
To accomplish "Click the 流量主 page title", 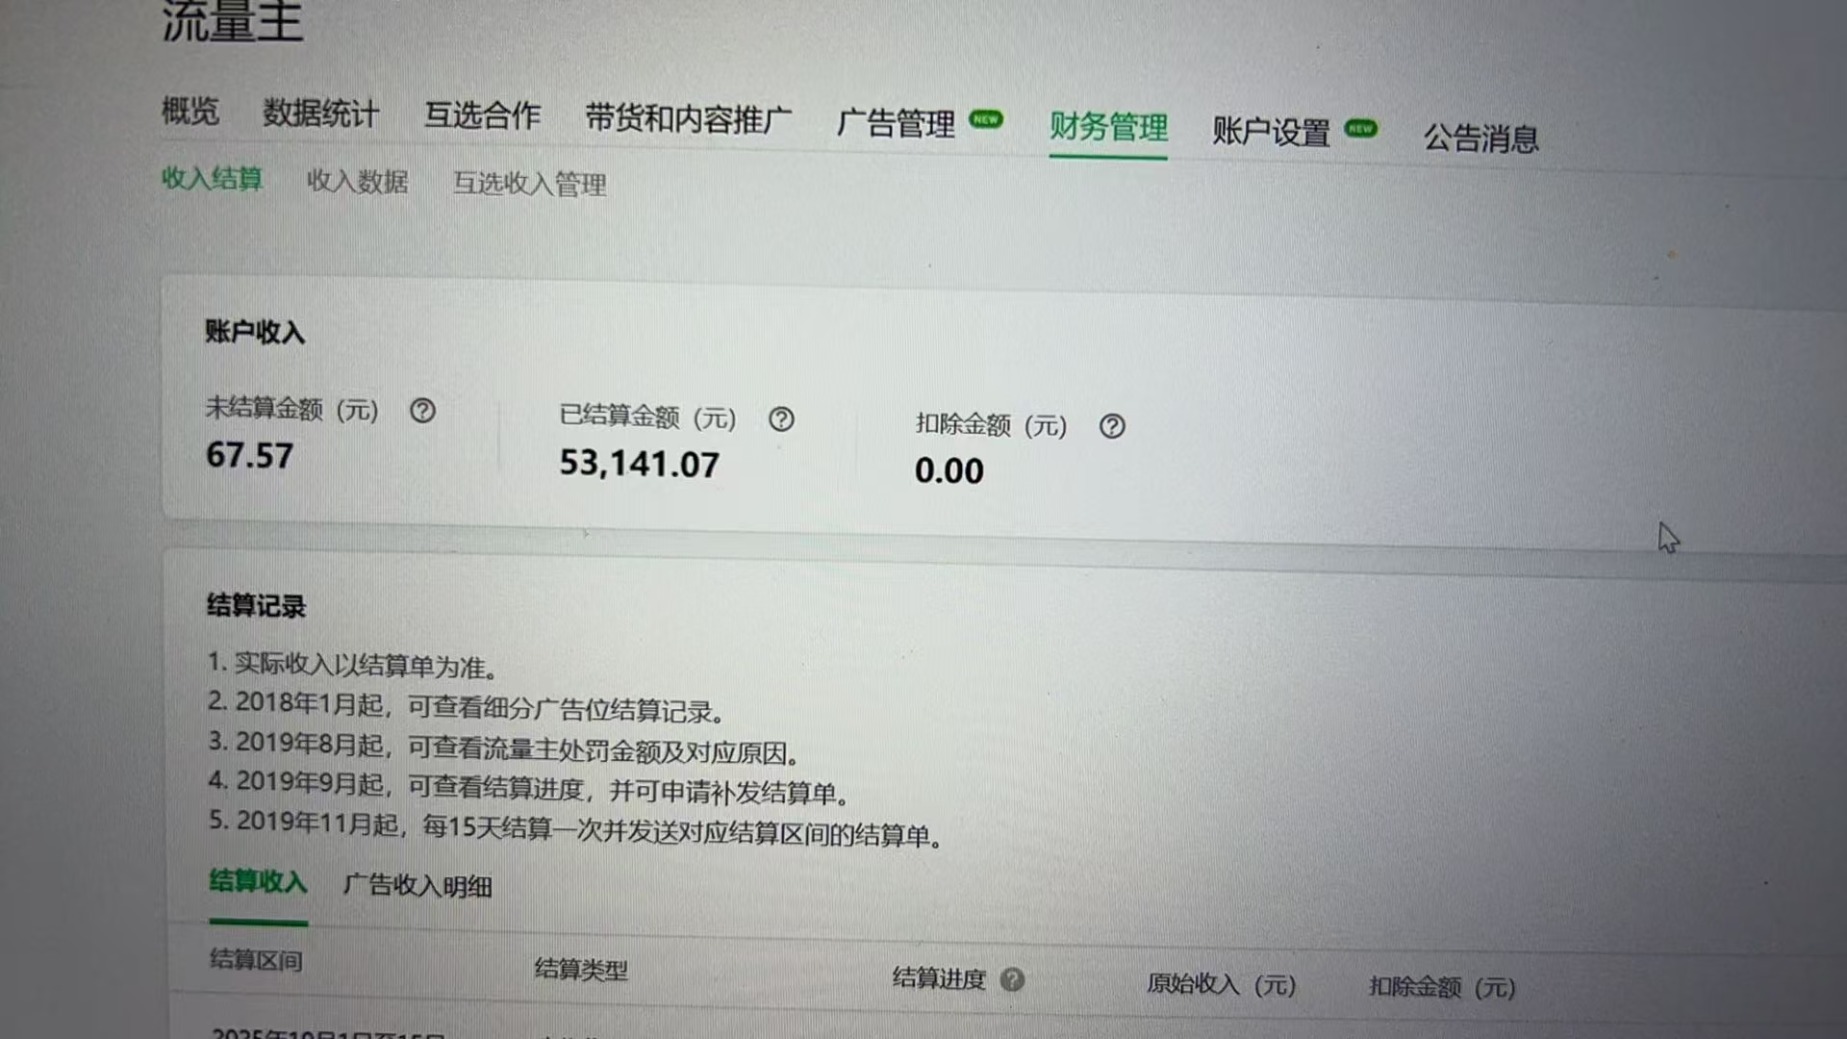I will tap(232, 22).
